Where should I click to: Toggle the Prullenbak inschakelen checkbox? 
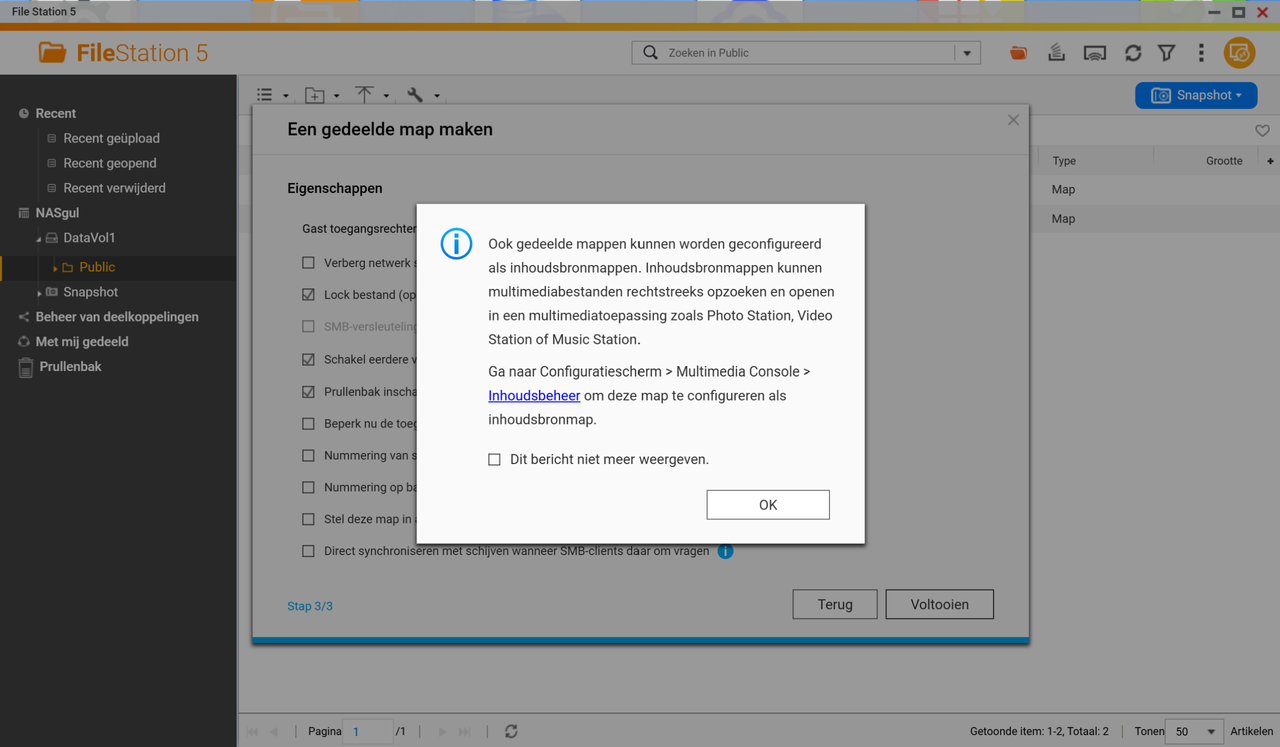click(308, 391)
